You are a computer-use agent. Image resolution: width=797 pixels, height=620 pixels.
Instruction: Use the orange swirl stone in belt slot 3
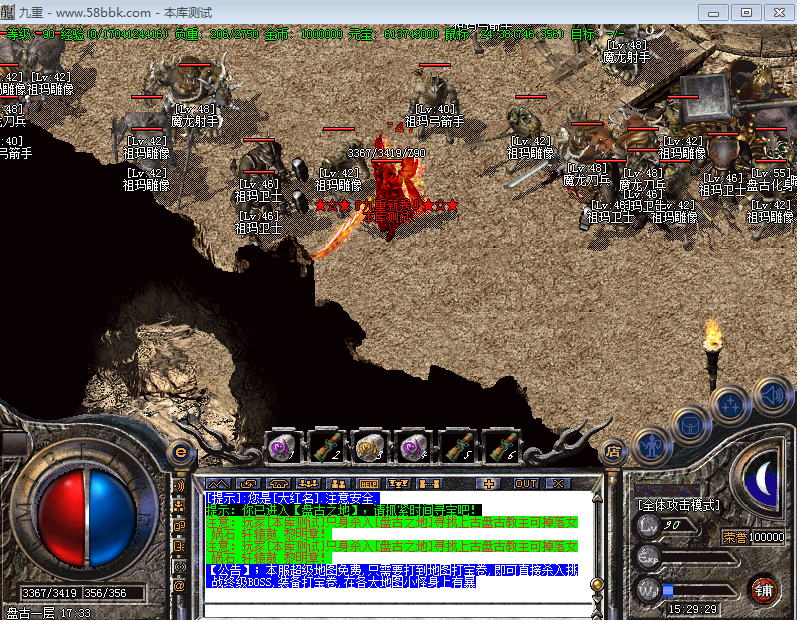click(x=370, y=448)
